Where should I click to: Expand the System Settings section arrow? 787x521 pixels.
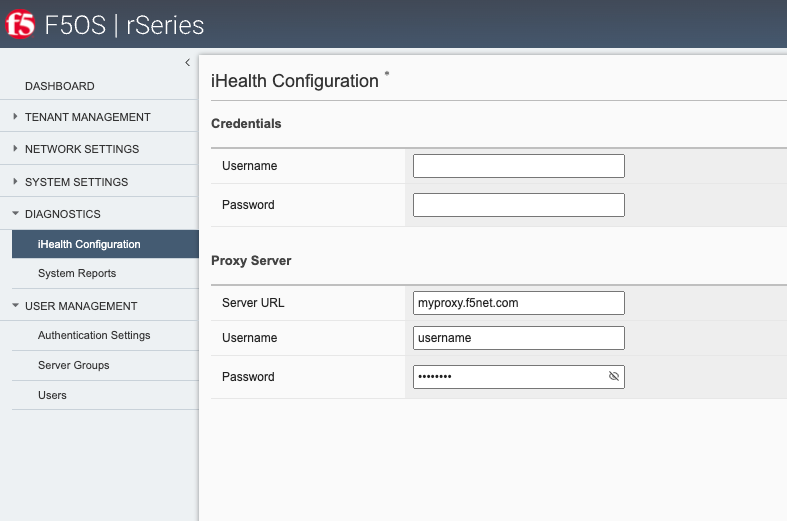point(15,181)
